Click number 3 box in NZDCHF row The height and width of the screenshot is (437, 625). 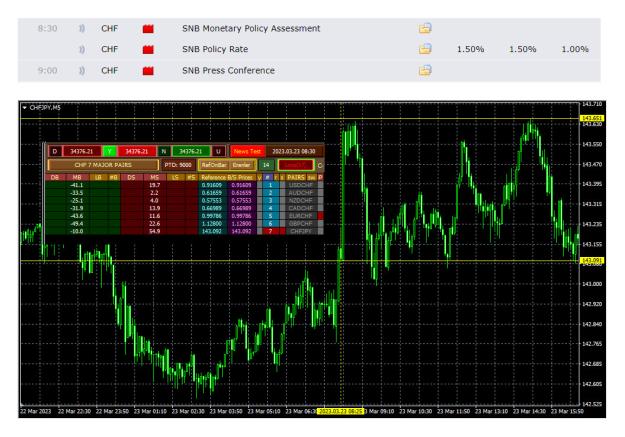coord(270,201)
